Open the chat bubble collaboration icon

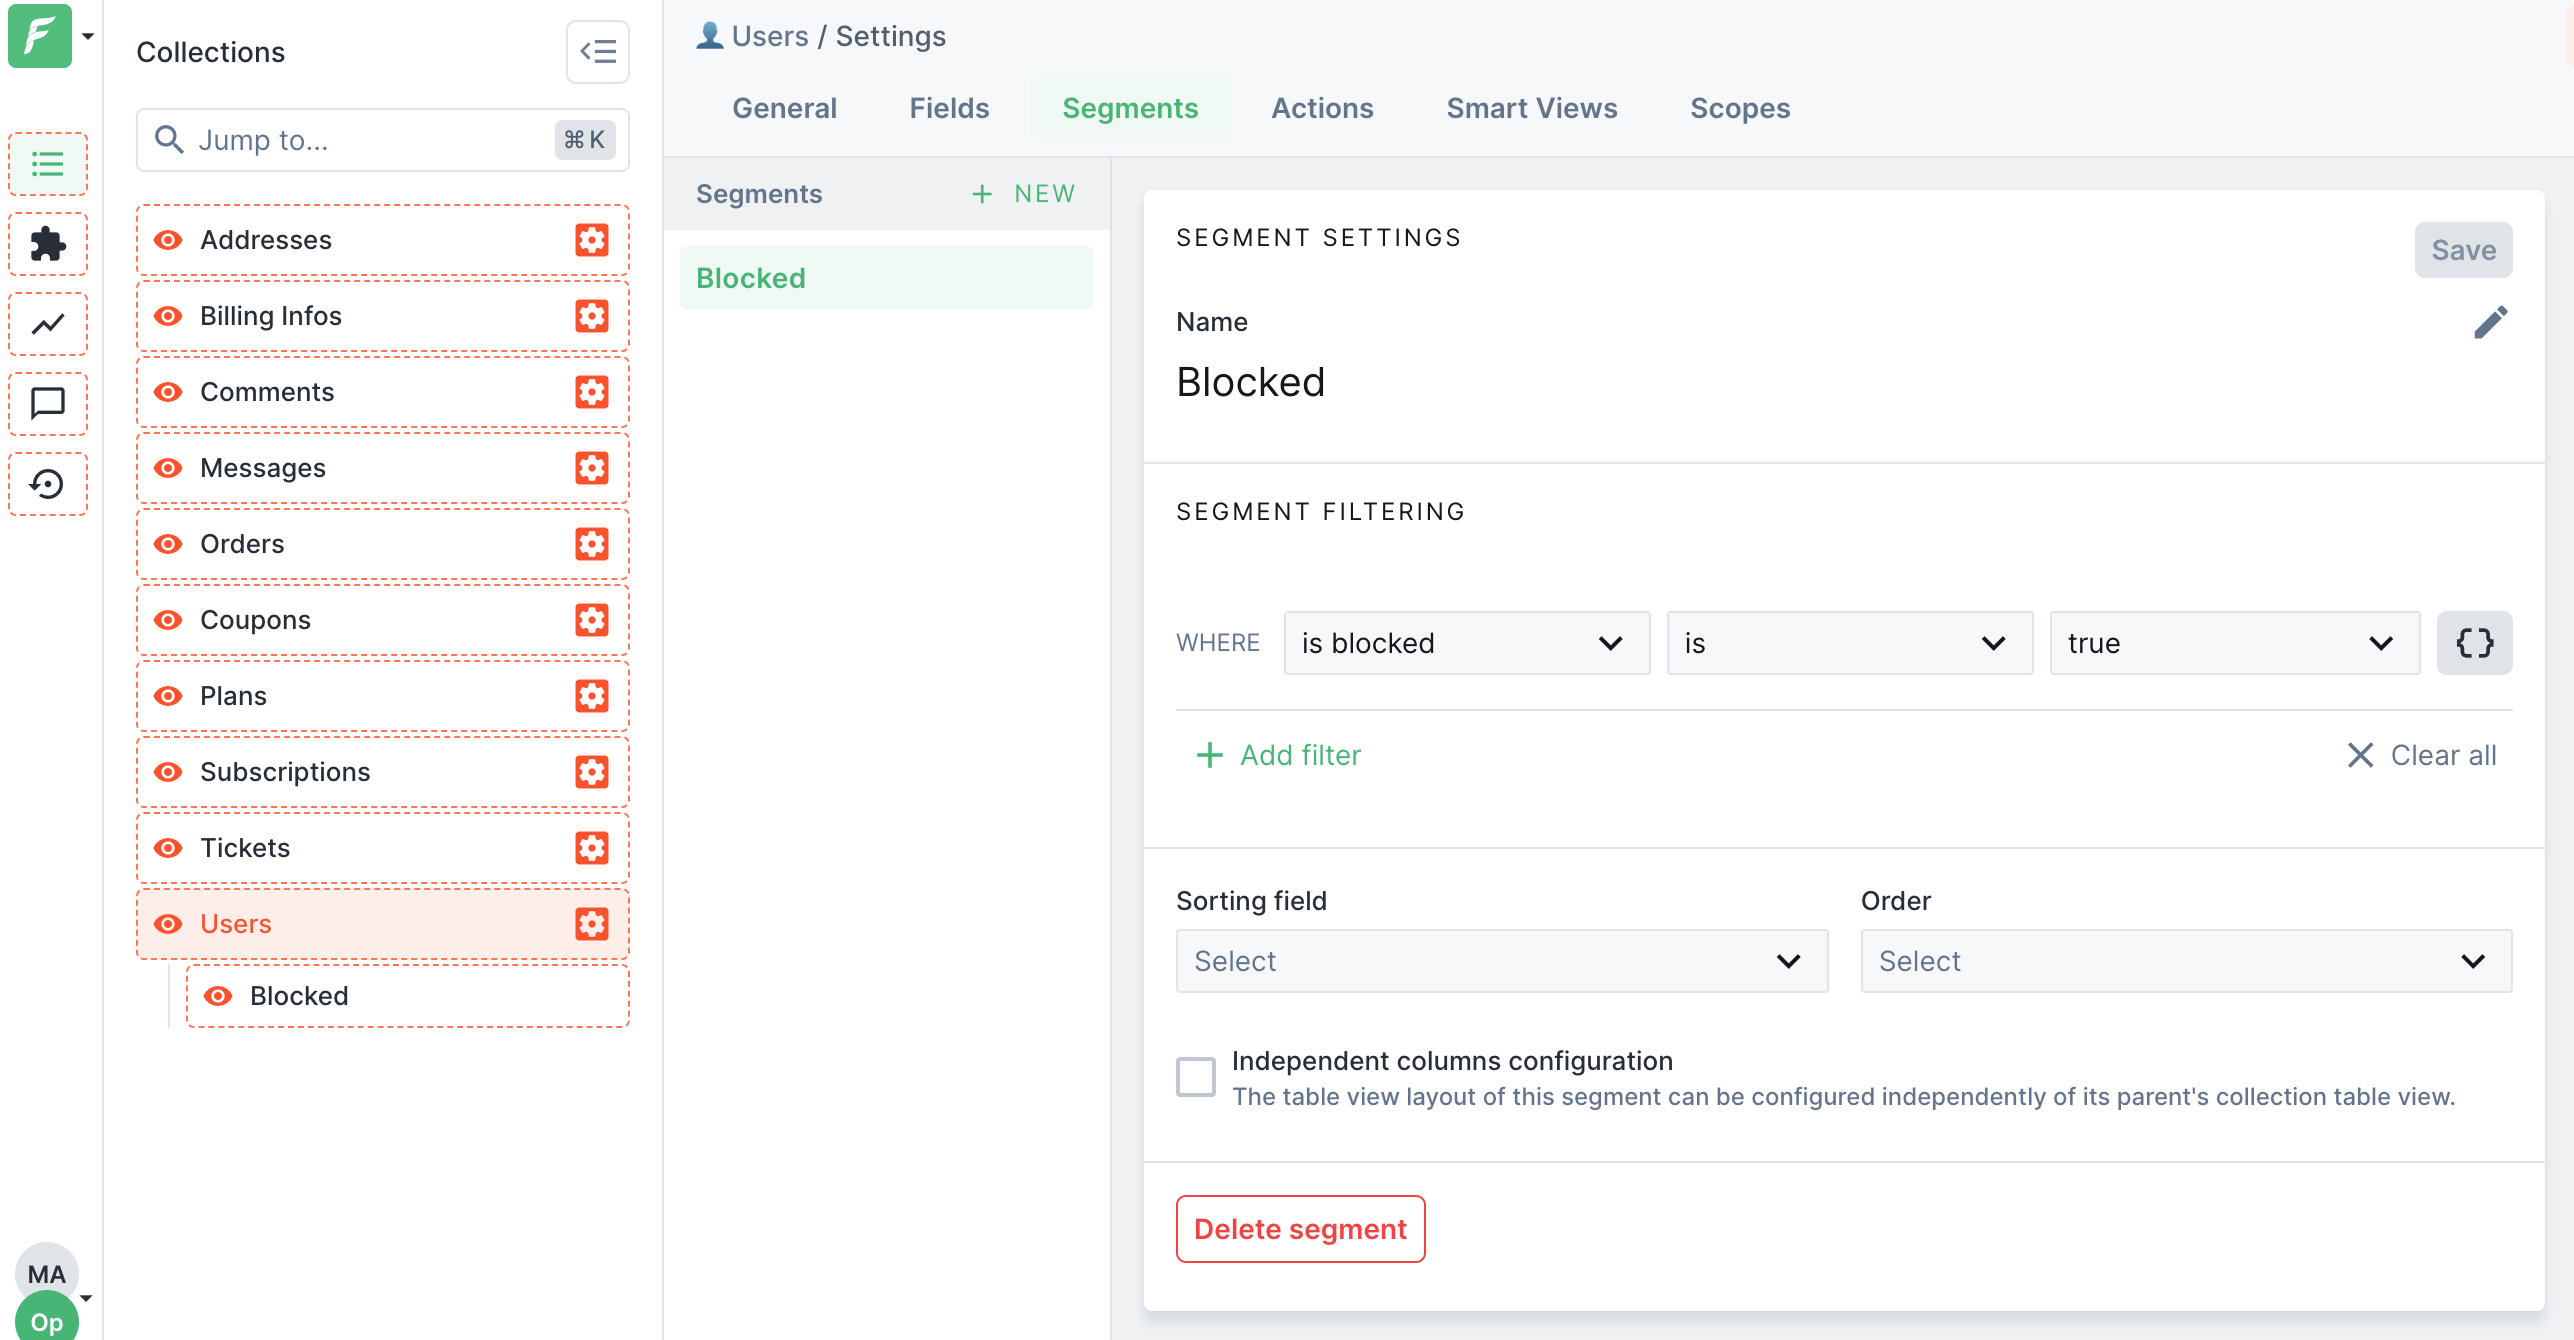click(47, 404)
